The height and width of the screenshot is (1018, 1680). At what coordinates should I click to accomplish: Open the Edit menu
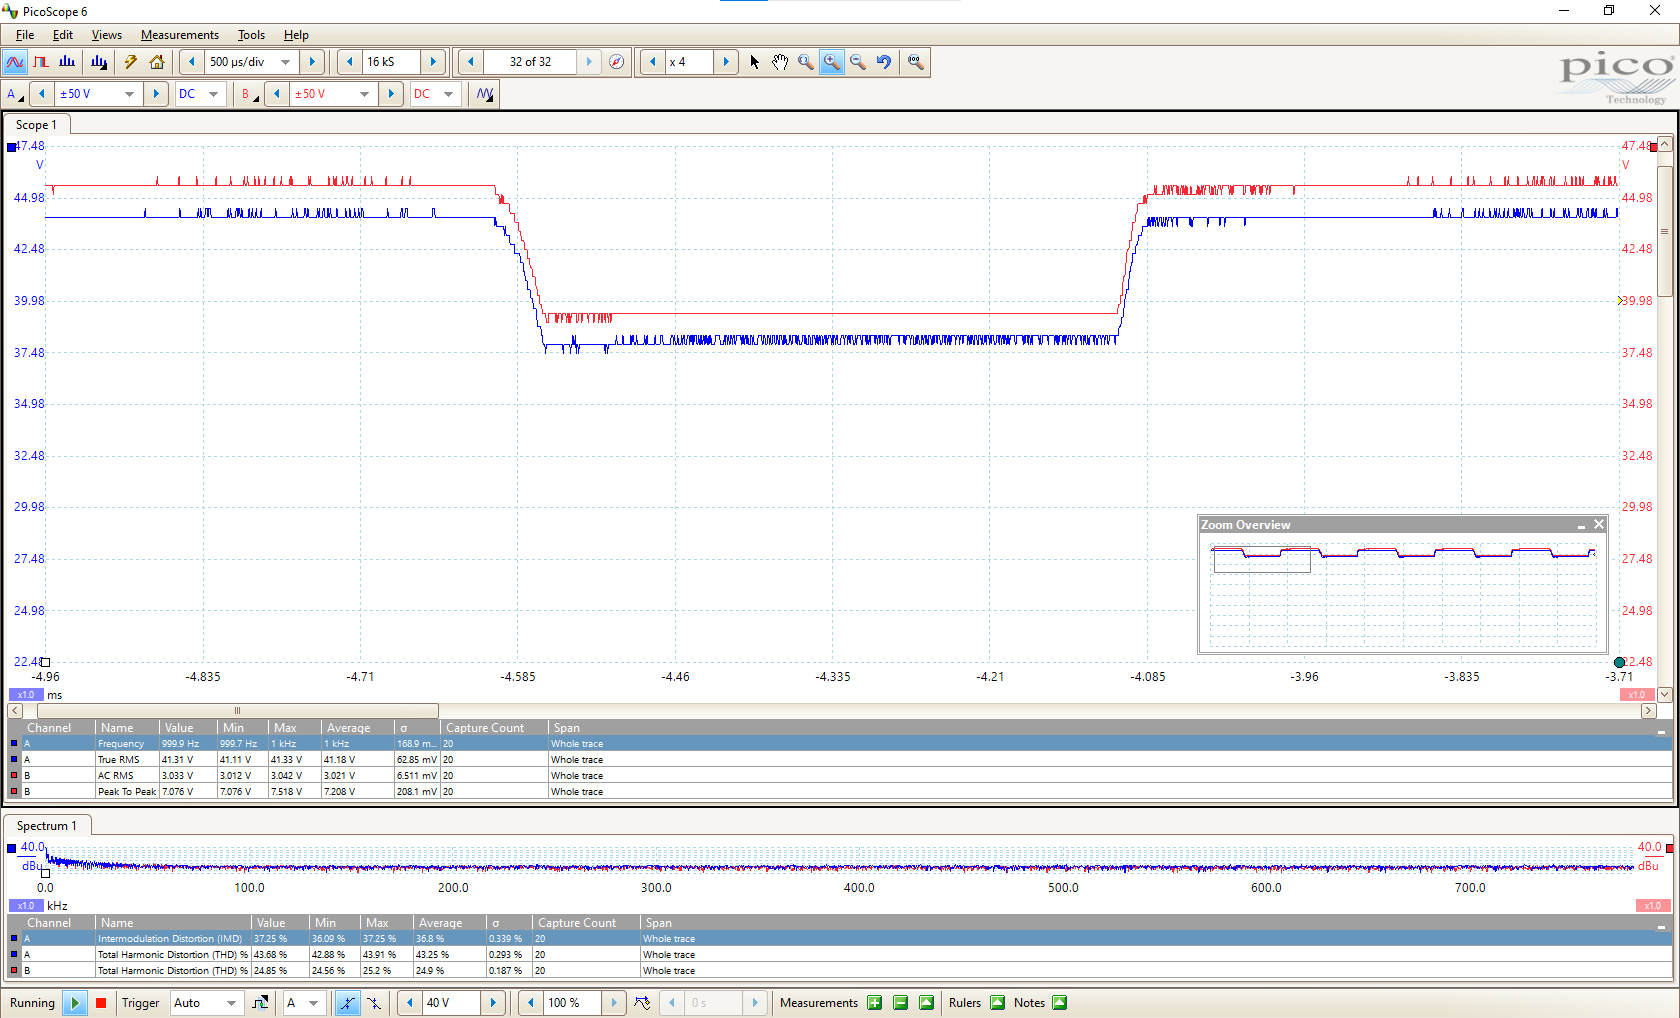click(63, 35)
